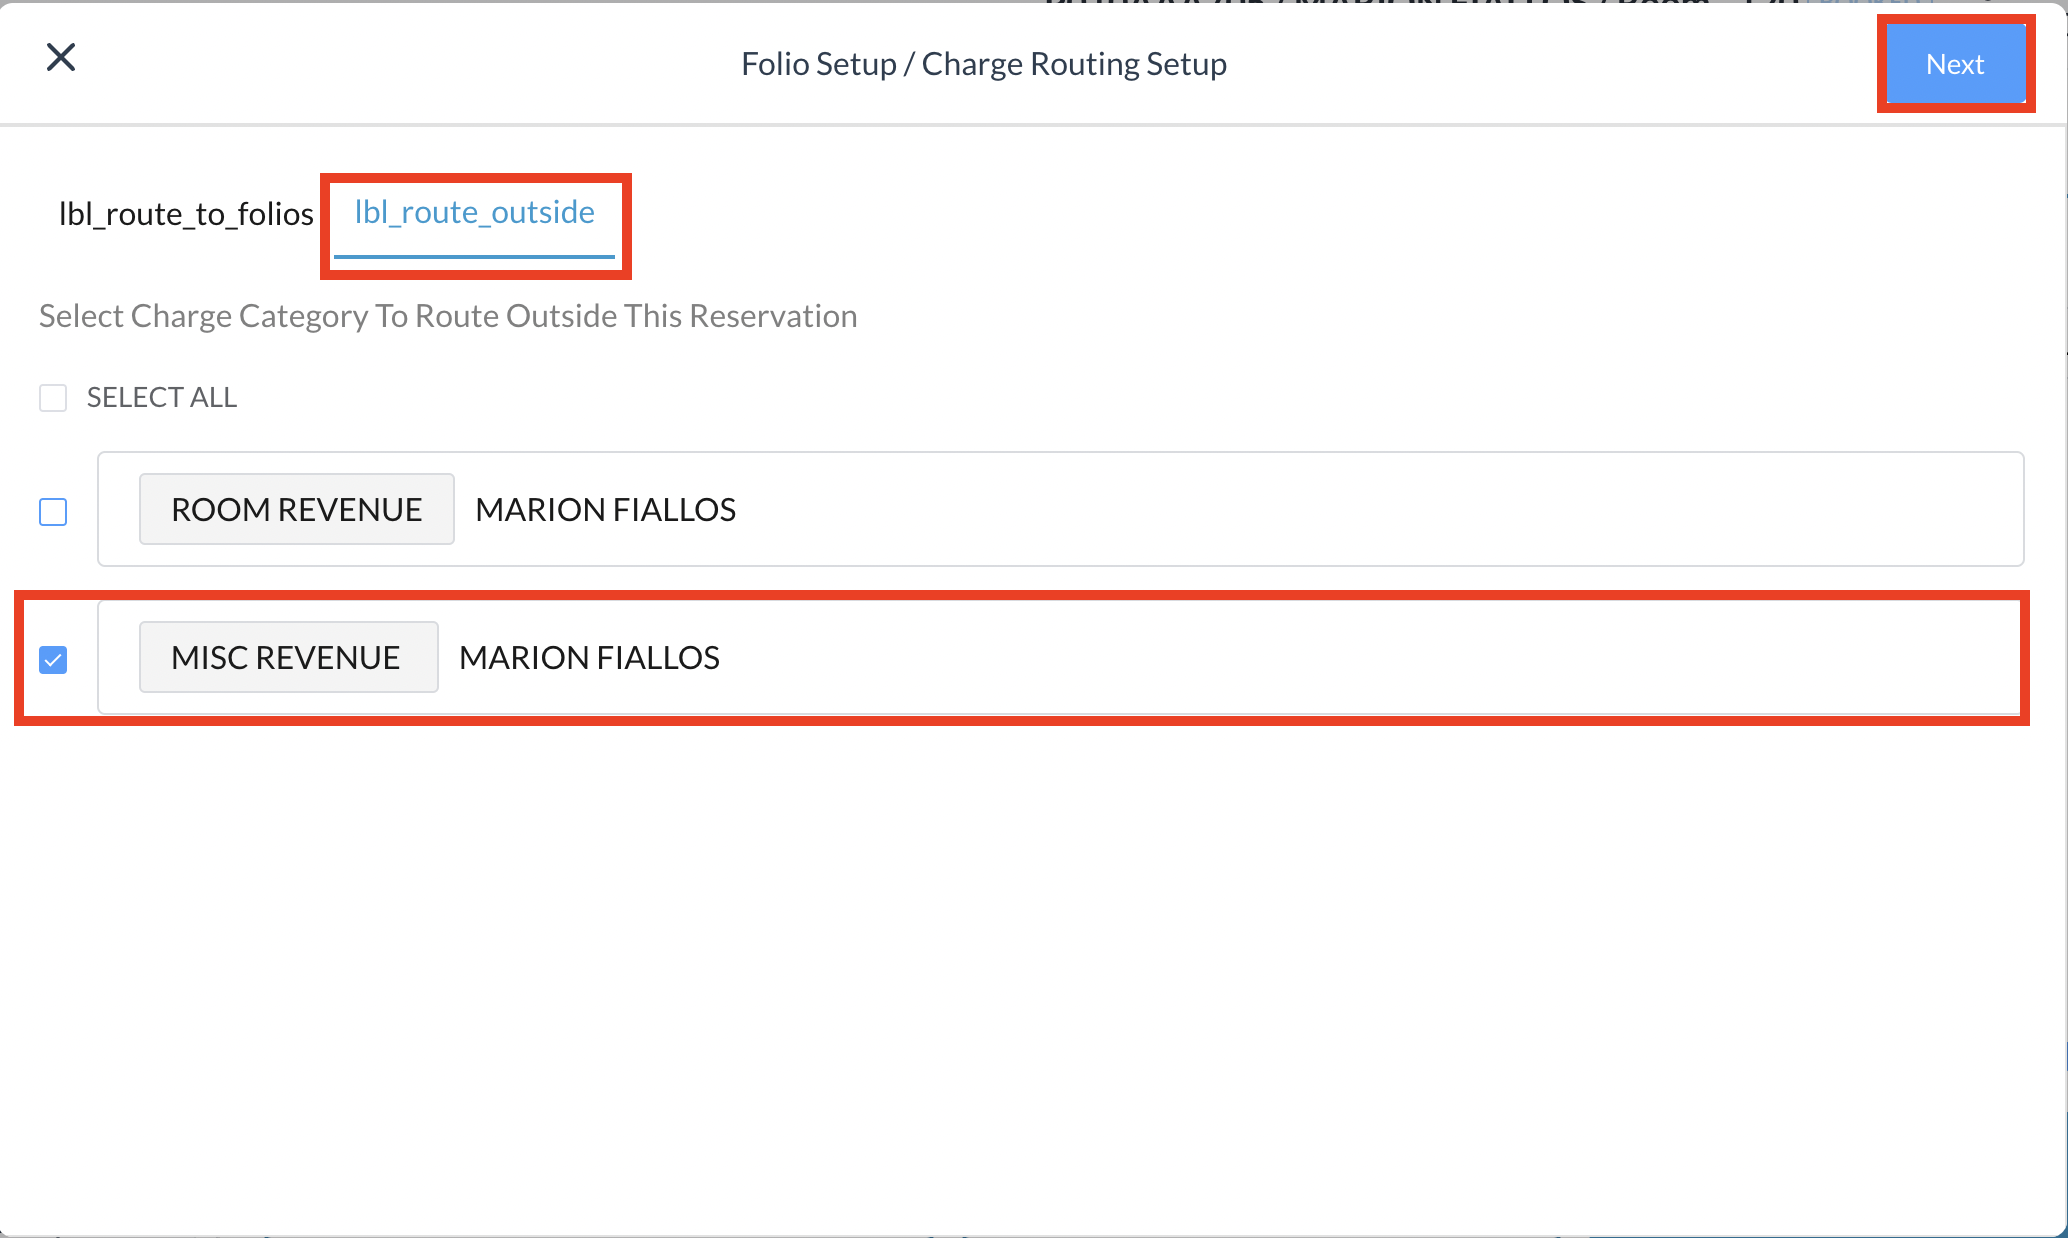Click the Next button

(x=1955, y=64)
